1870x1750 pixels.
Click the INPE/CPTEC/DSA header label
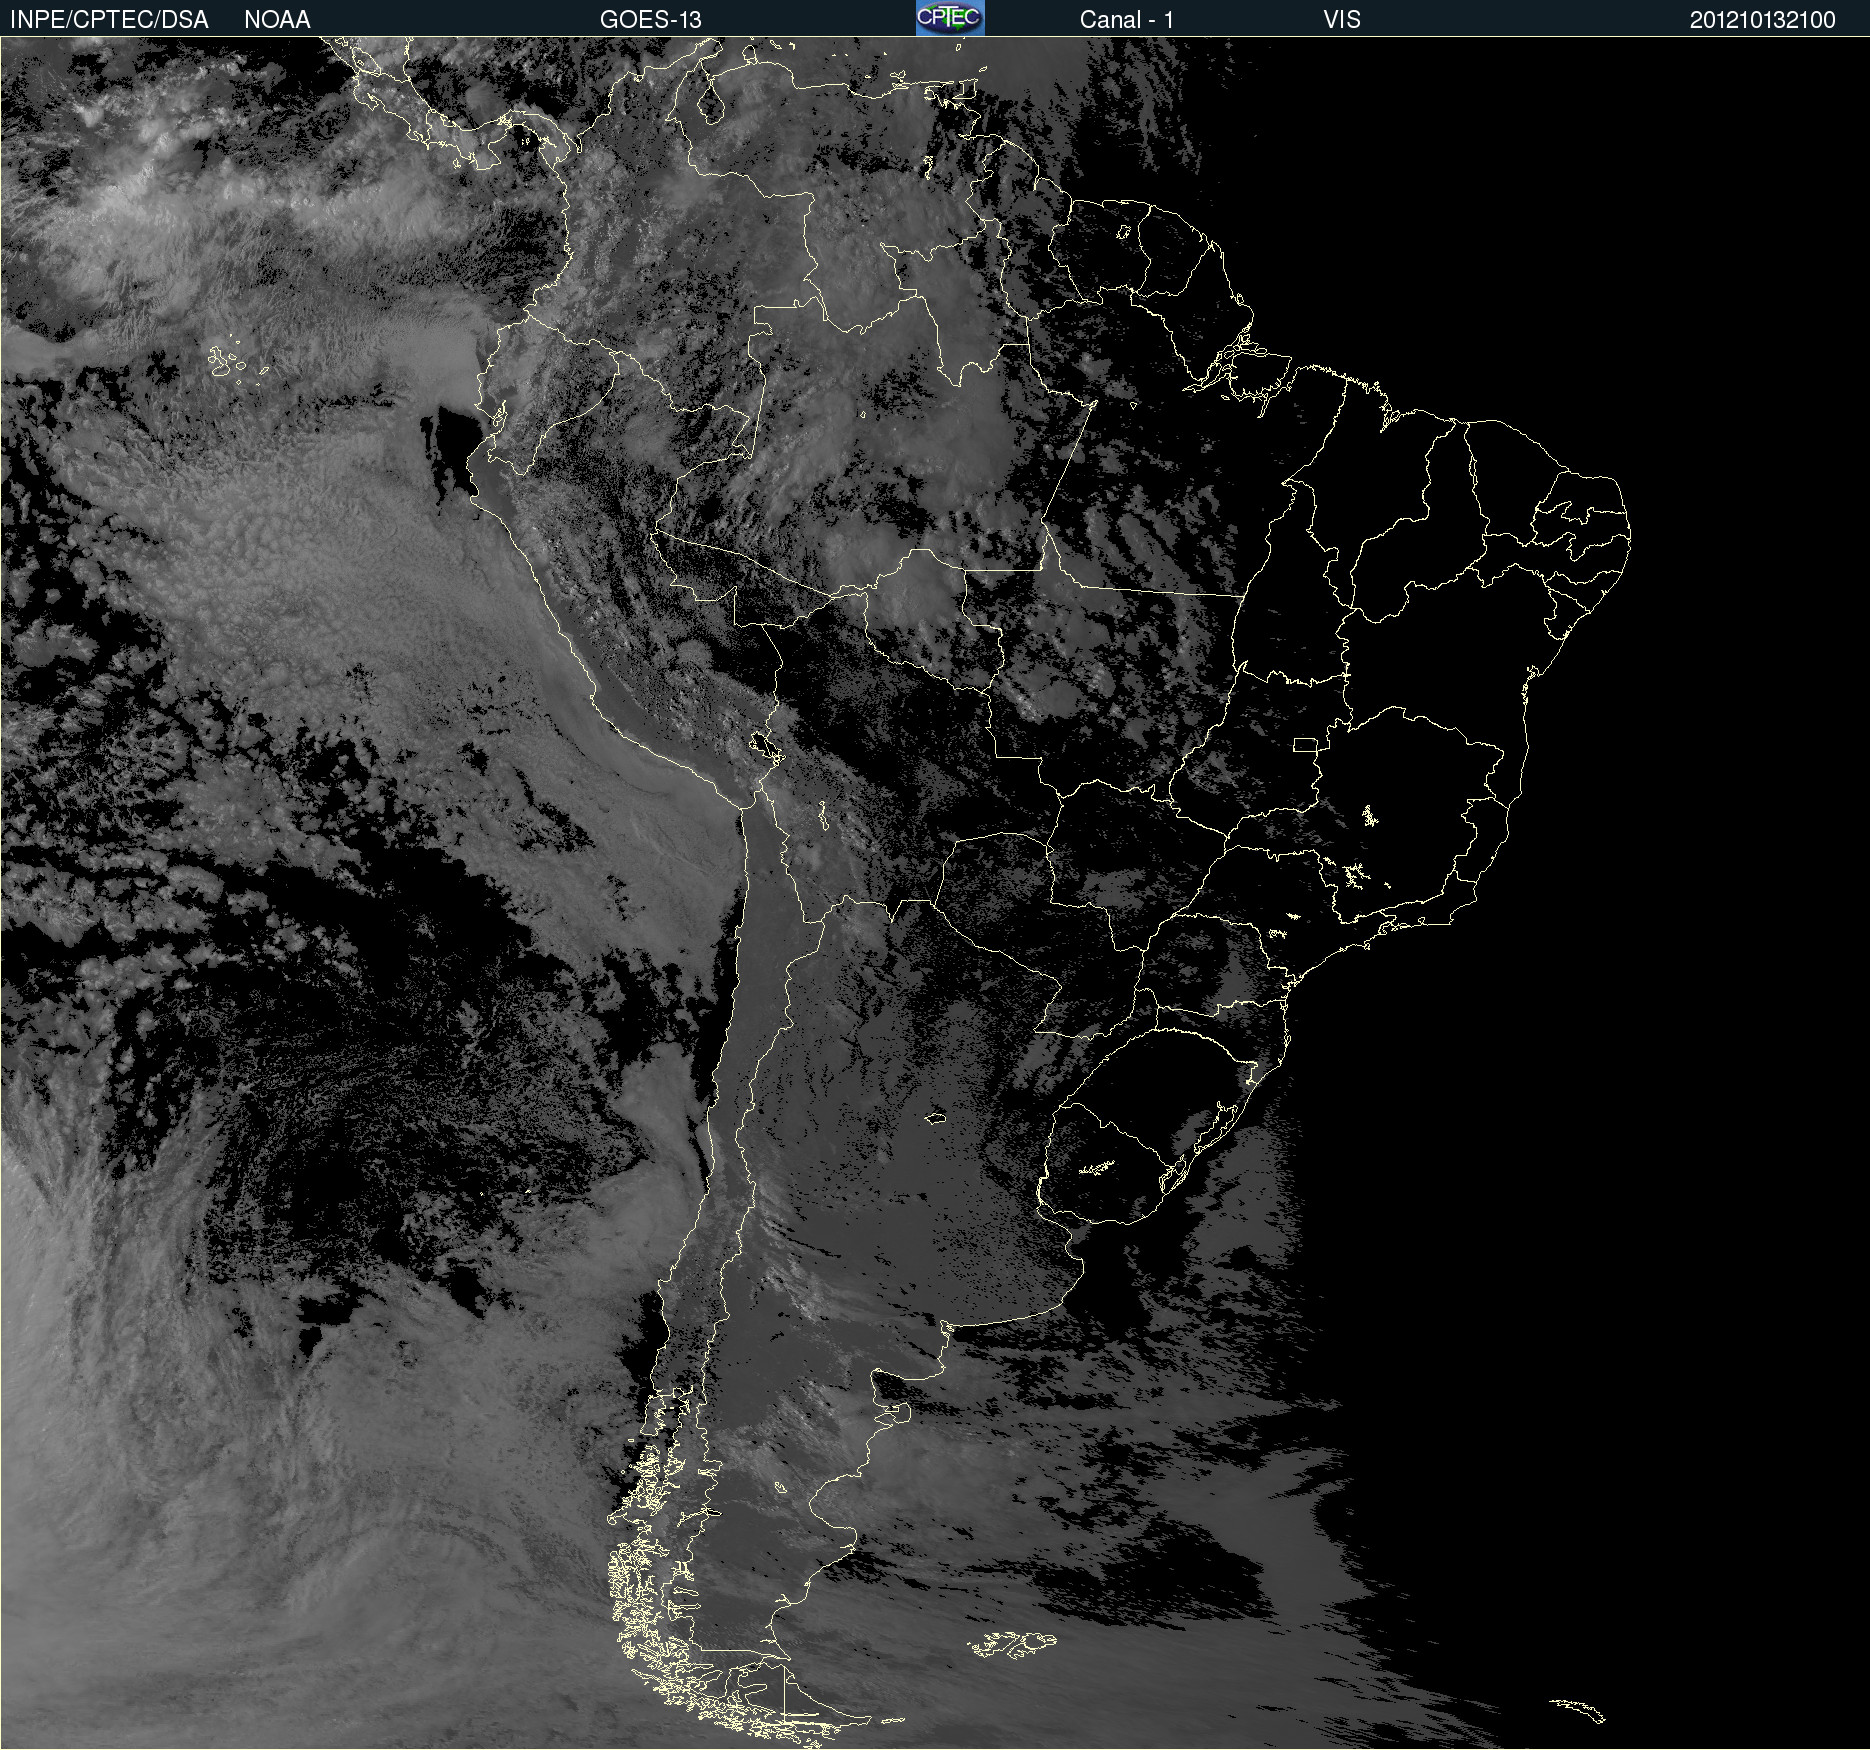click(109, 20)
